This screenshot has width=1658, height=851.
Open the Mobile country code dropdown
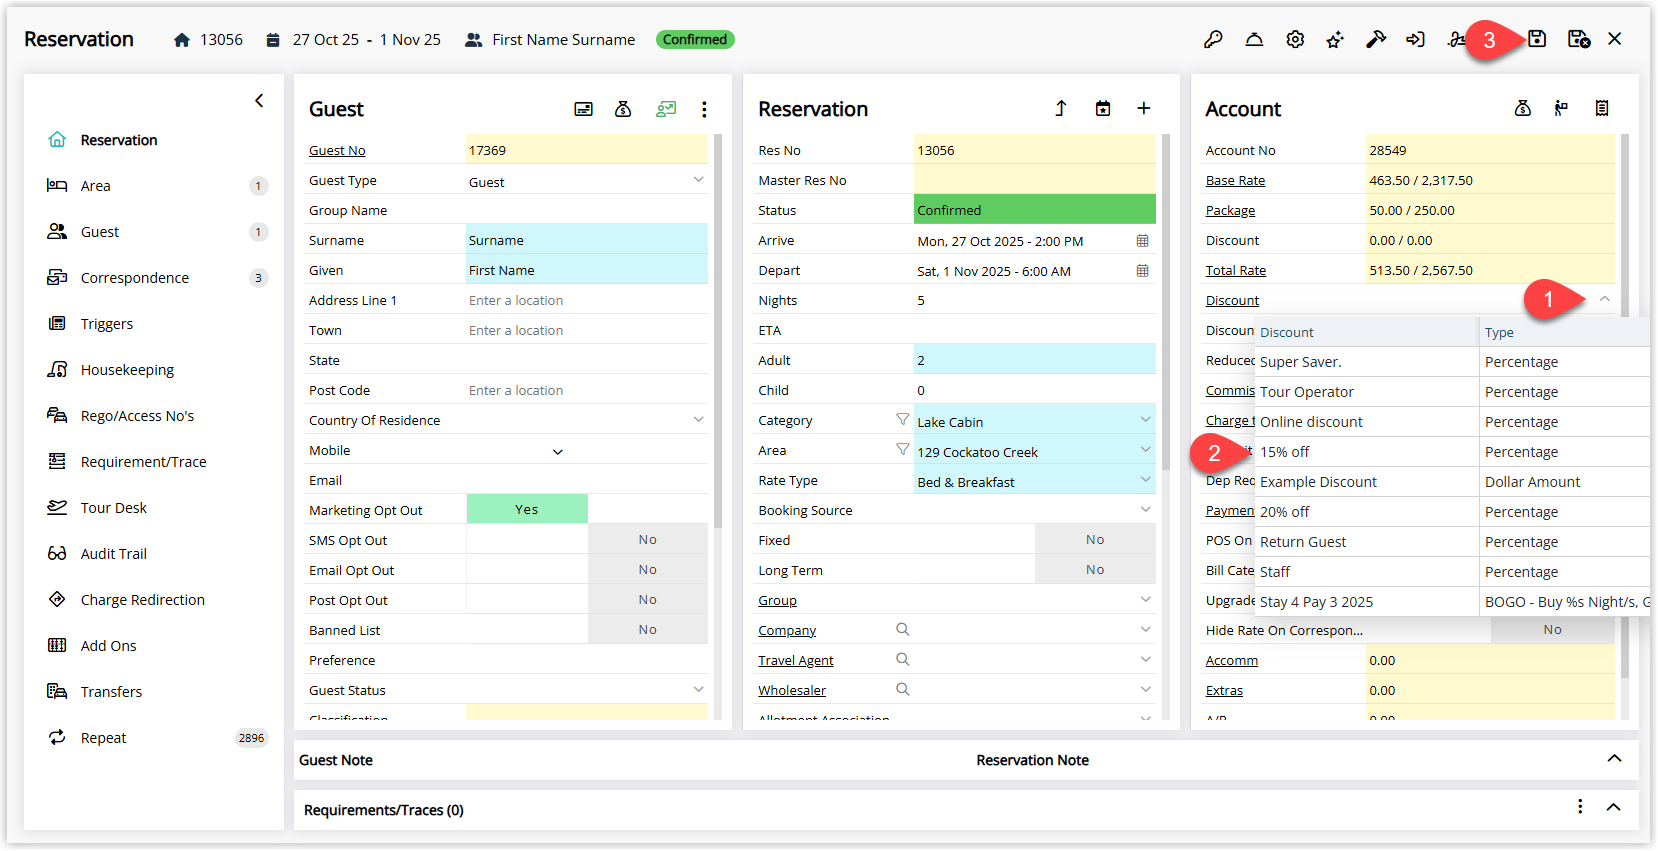click(x=558, y=452)
